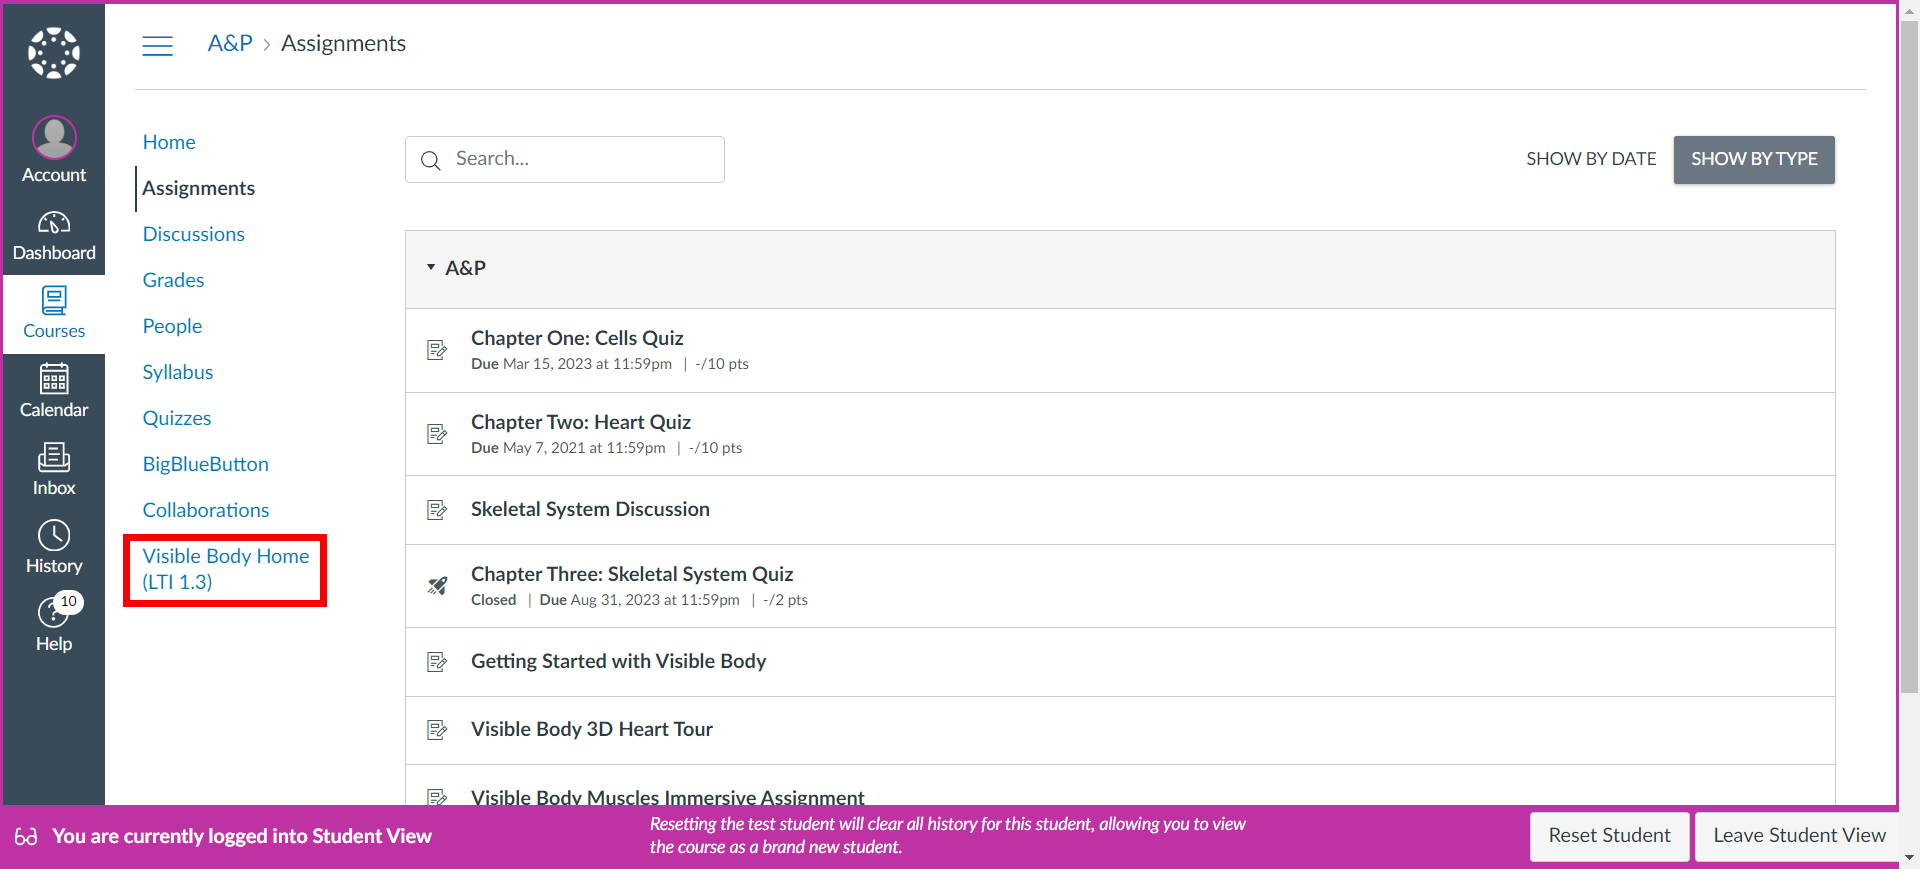This screenshot has width=1920, height=869.
Task: Click the Reset Student button
Action: 1609,836
